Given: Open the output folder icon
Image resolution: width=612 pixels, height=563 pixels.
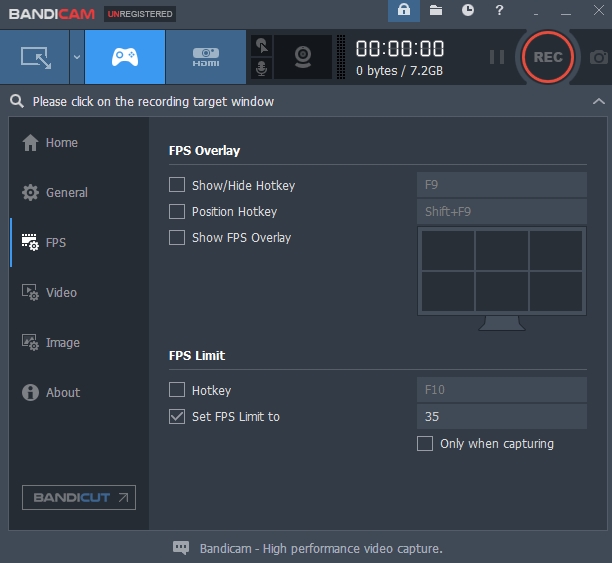Looking at the screenshot, I should coord(436,11).
